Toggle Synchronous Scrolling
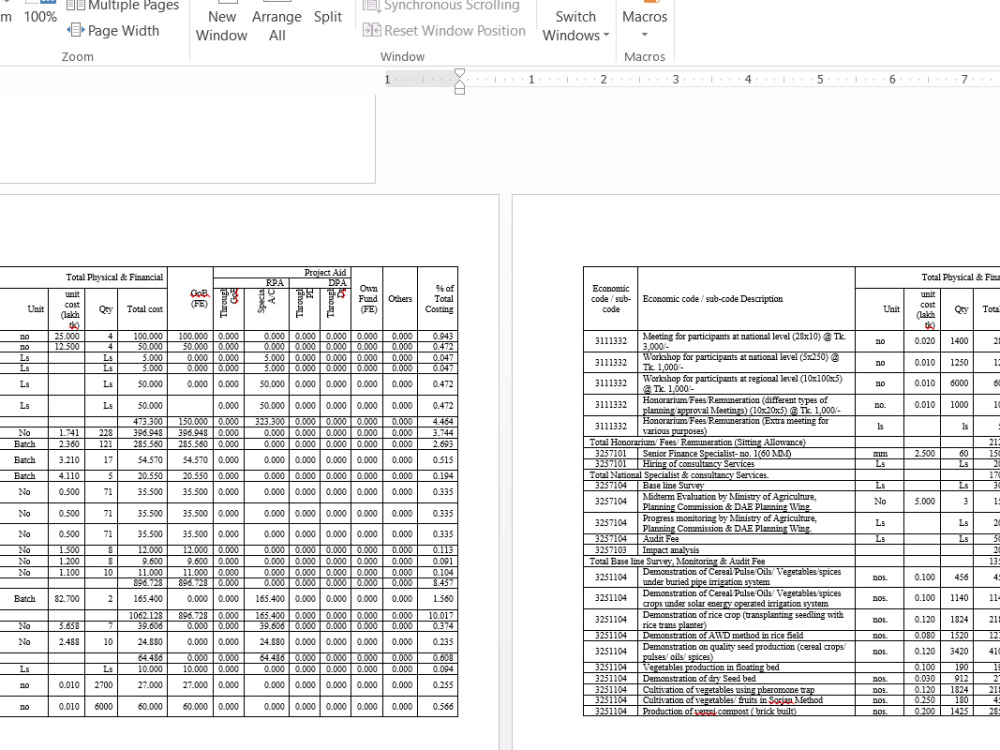The width and height of the screenshot is (1000, 750). (x=441, y=6)
